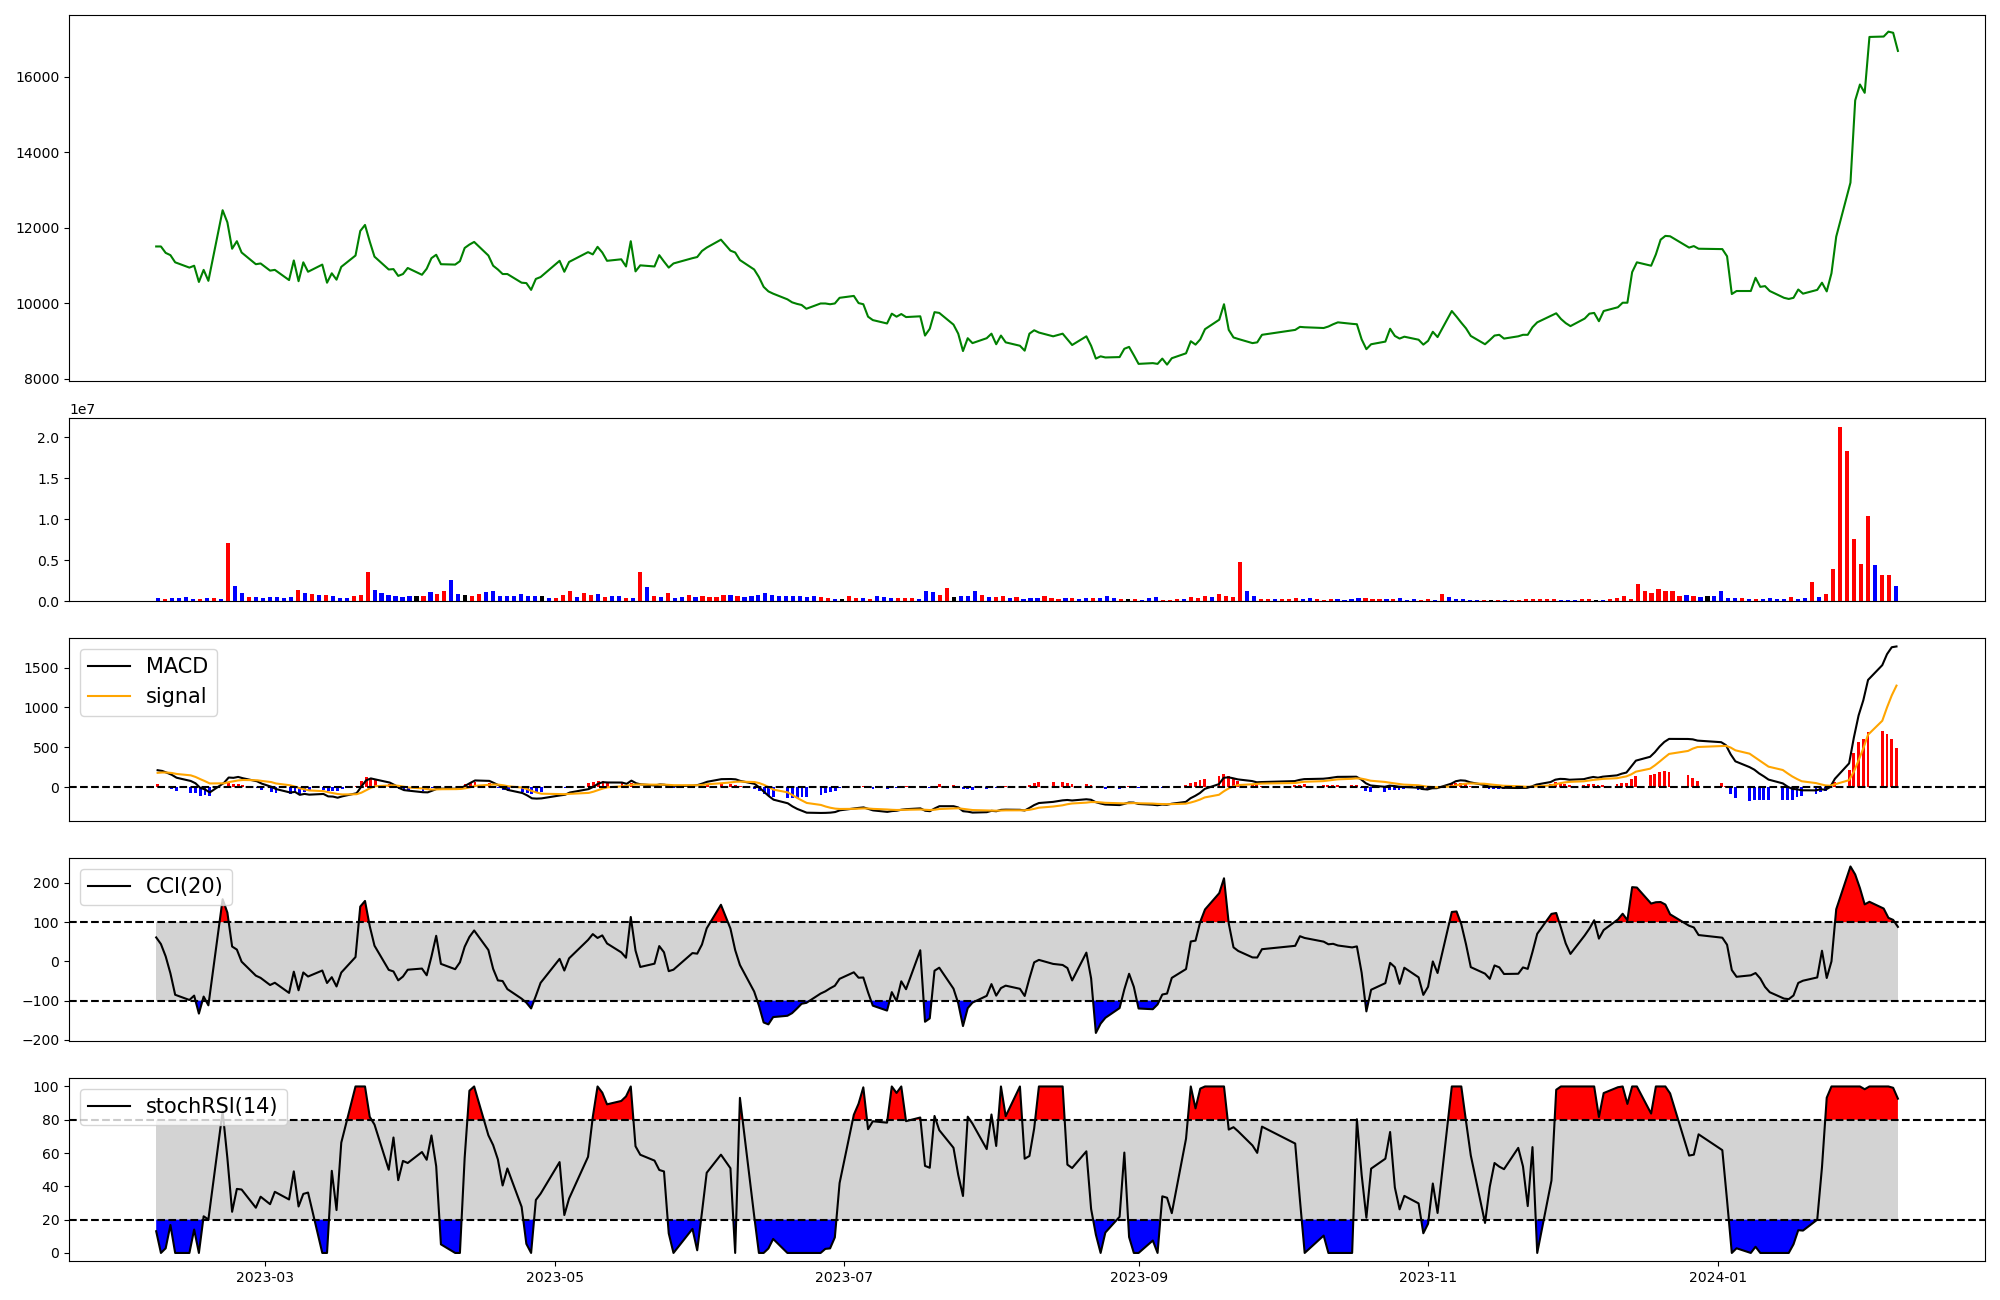Click the 2023-07 x-axis date label
The height and width of the screenshot is (1300, 2000).
pos(845,1277)
